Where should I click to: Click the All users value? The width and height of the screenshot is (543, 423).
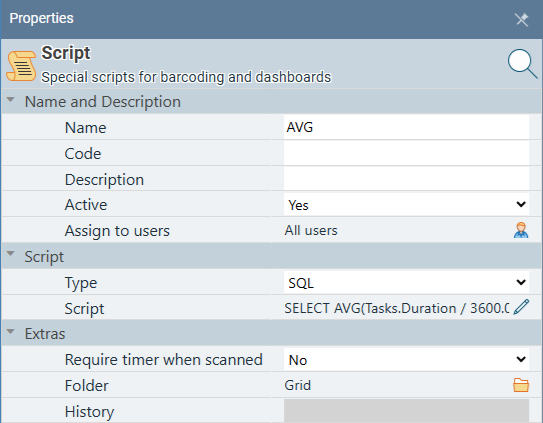click(311, 230)
